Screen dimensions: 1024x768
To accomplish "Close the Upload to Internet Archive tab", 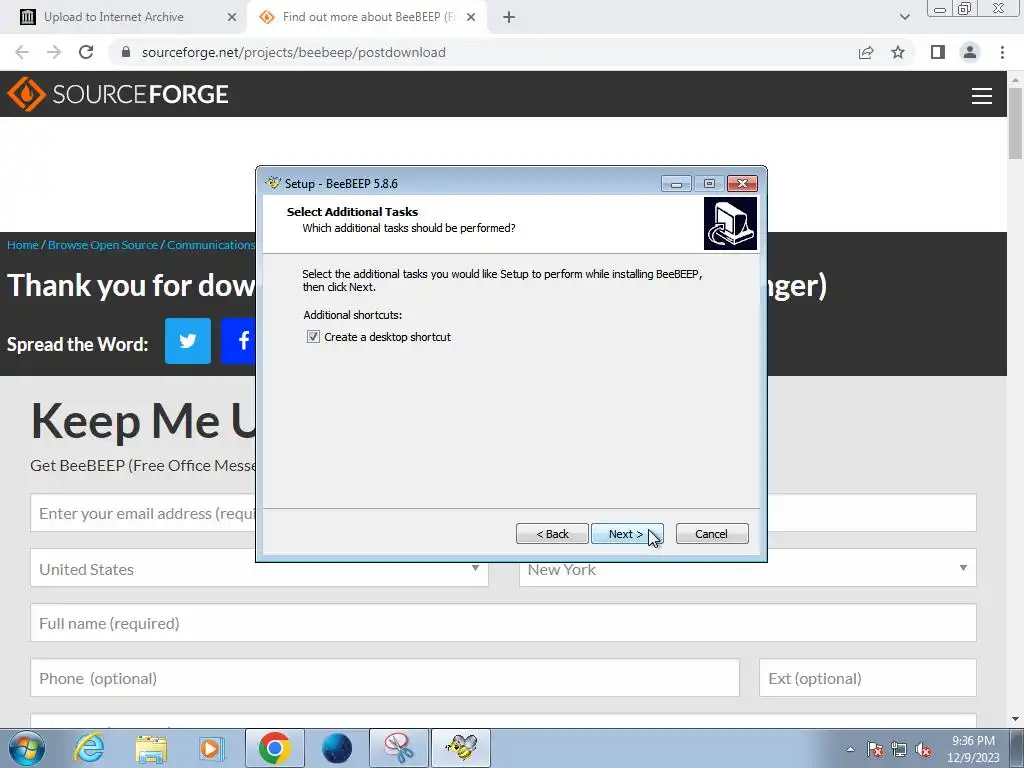I will click(232, 17).
